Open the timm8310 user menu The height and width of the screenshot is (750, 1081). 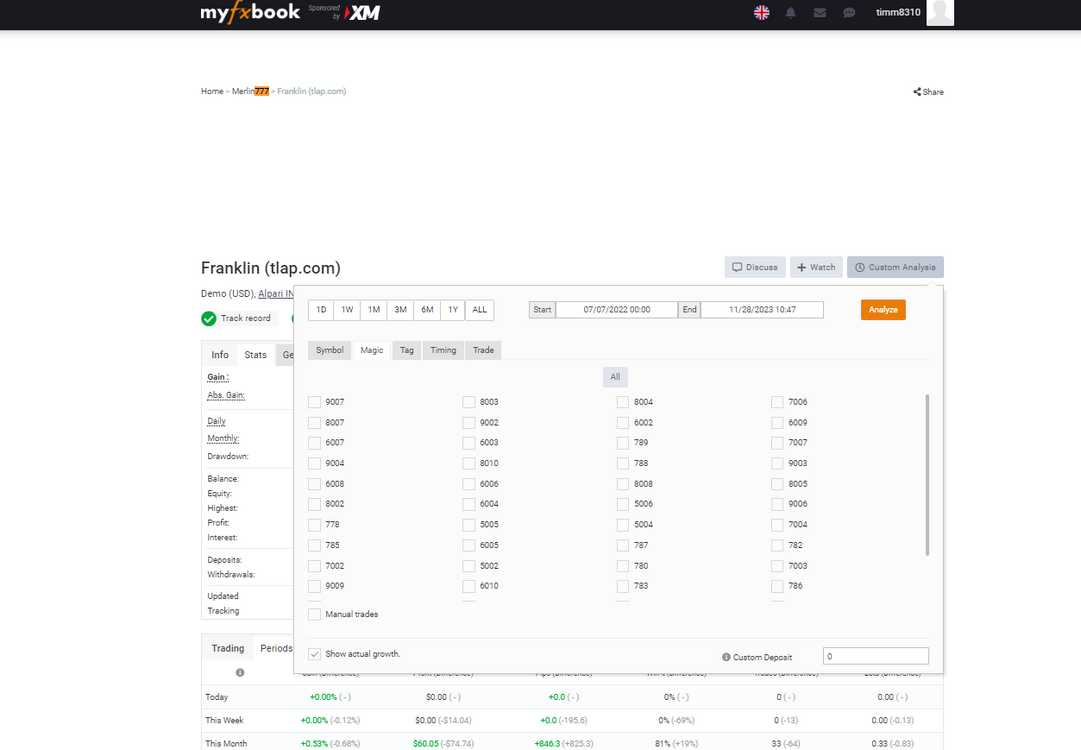pyautogui.click(x=898, y=12)
